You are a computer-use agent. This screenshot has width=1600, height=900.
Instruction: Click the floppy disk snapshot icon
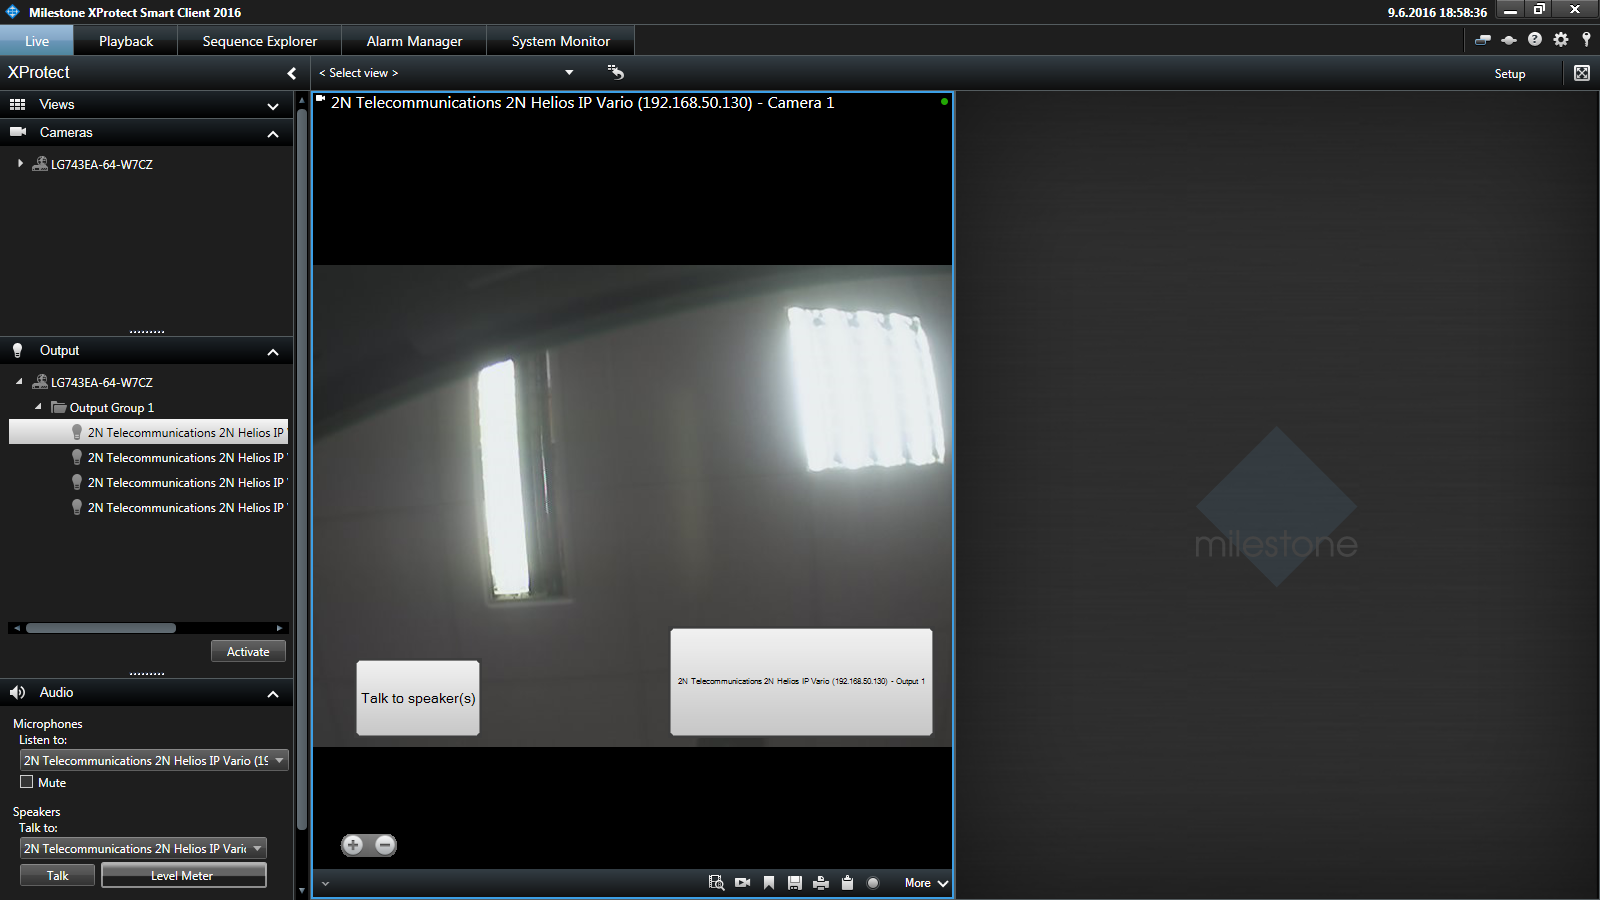pos(795,883)
